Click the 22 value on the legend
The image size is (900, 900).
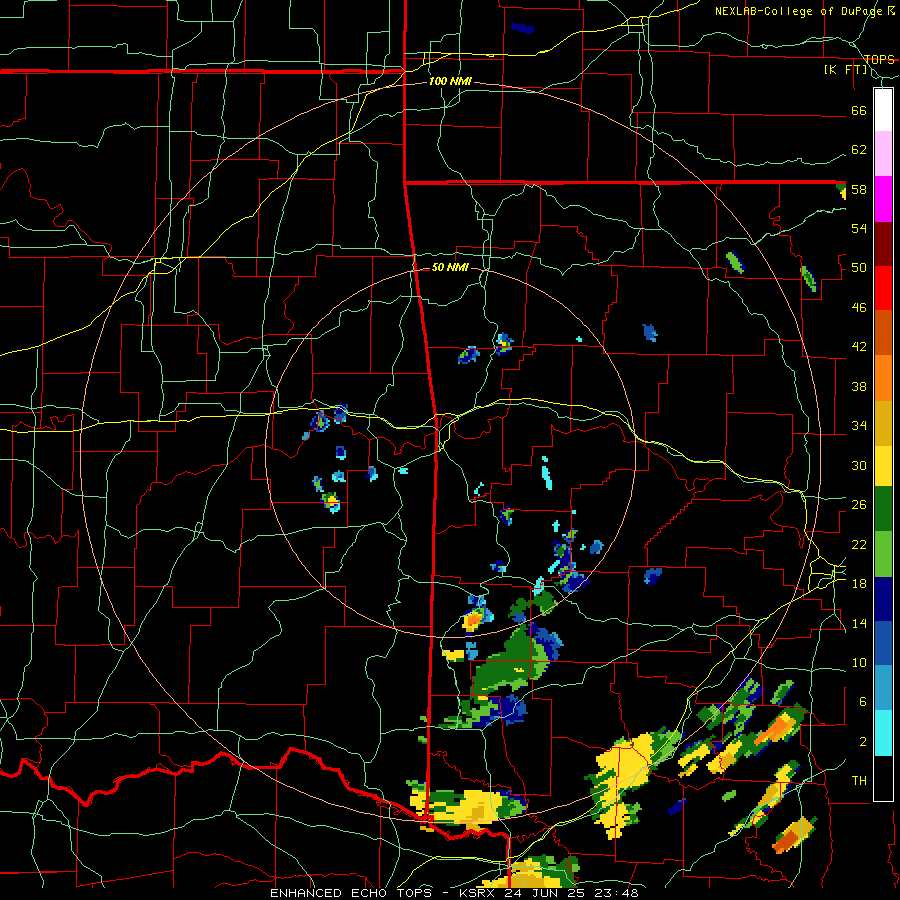pyautogui.click(x=859, y=544)
